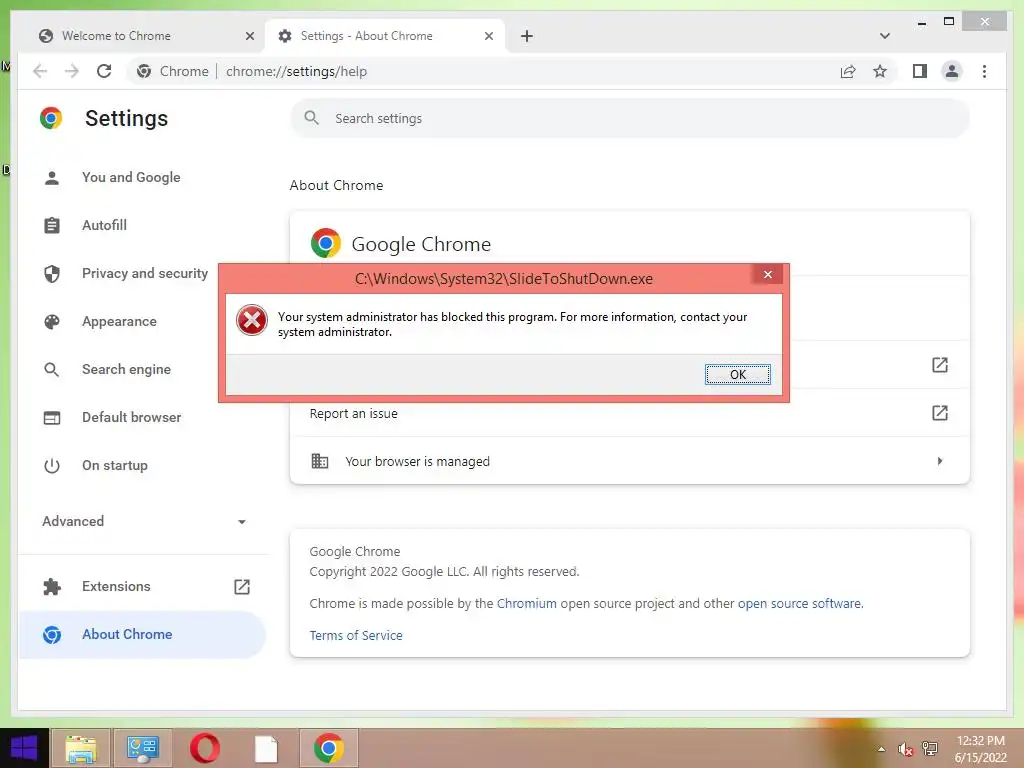This screenshot has width=1024, height=768.
Task: Reload the current page
Action: (104, 71)
